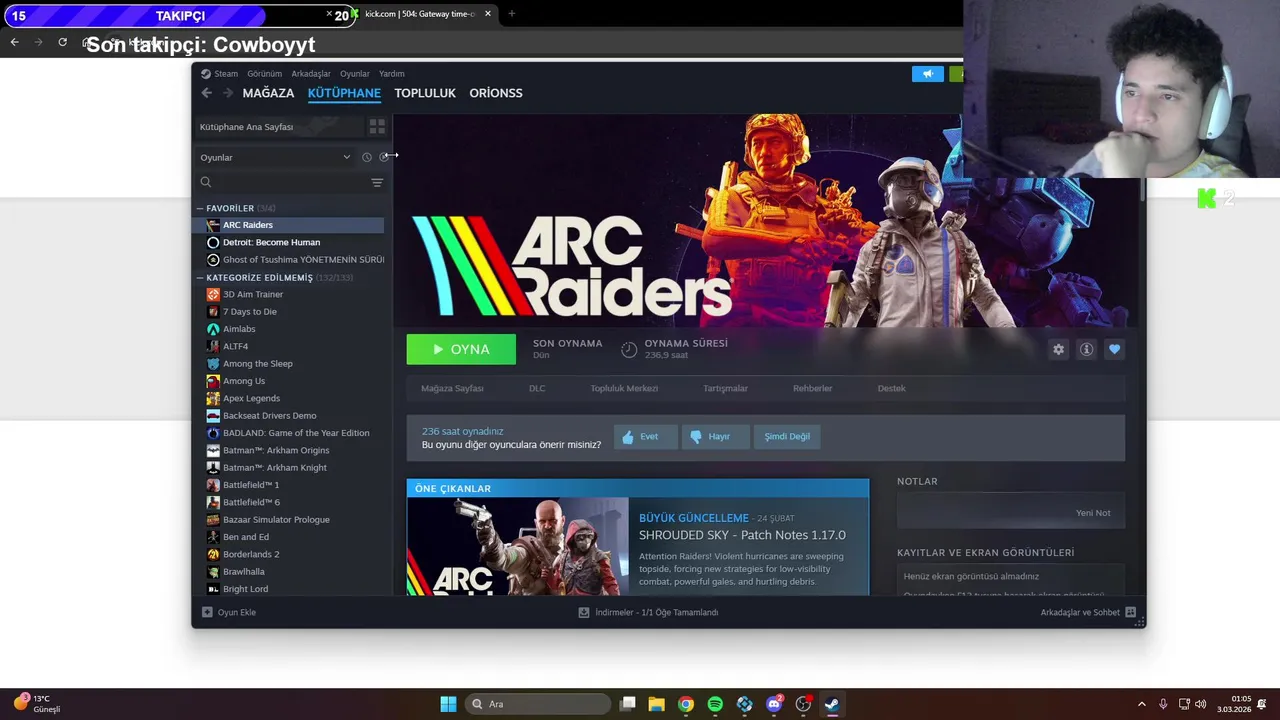
Task: Click the Yeni Not button
Action: click(1092, 513)
